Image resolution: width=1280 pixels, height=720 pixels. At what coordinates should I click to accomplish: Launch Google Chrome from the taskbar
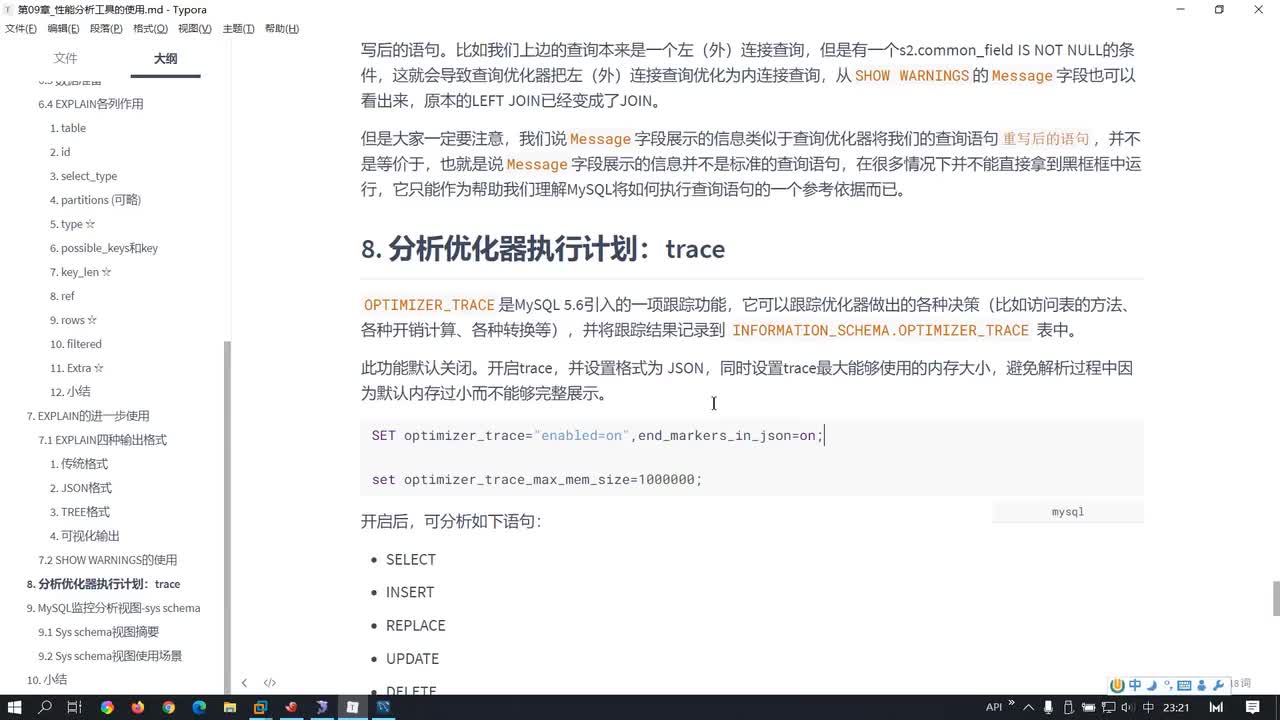[168, 707]
